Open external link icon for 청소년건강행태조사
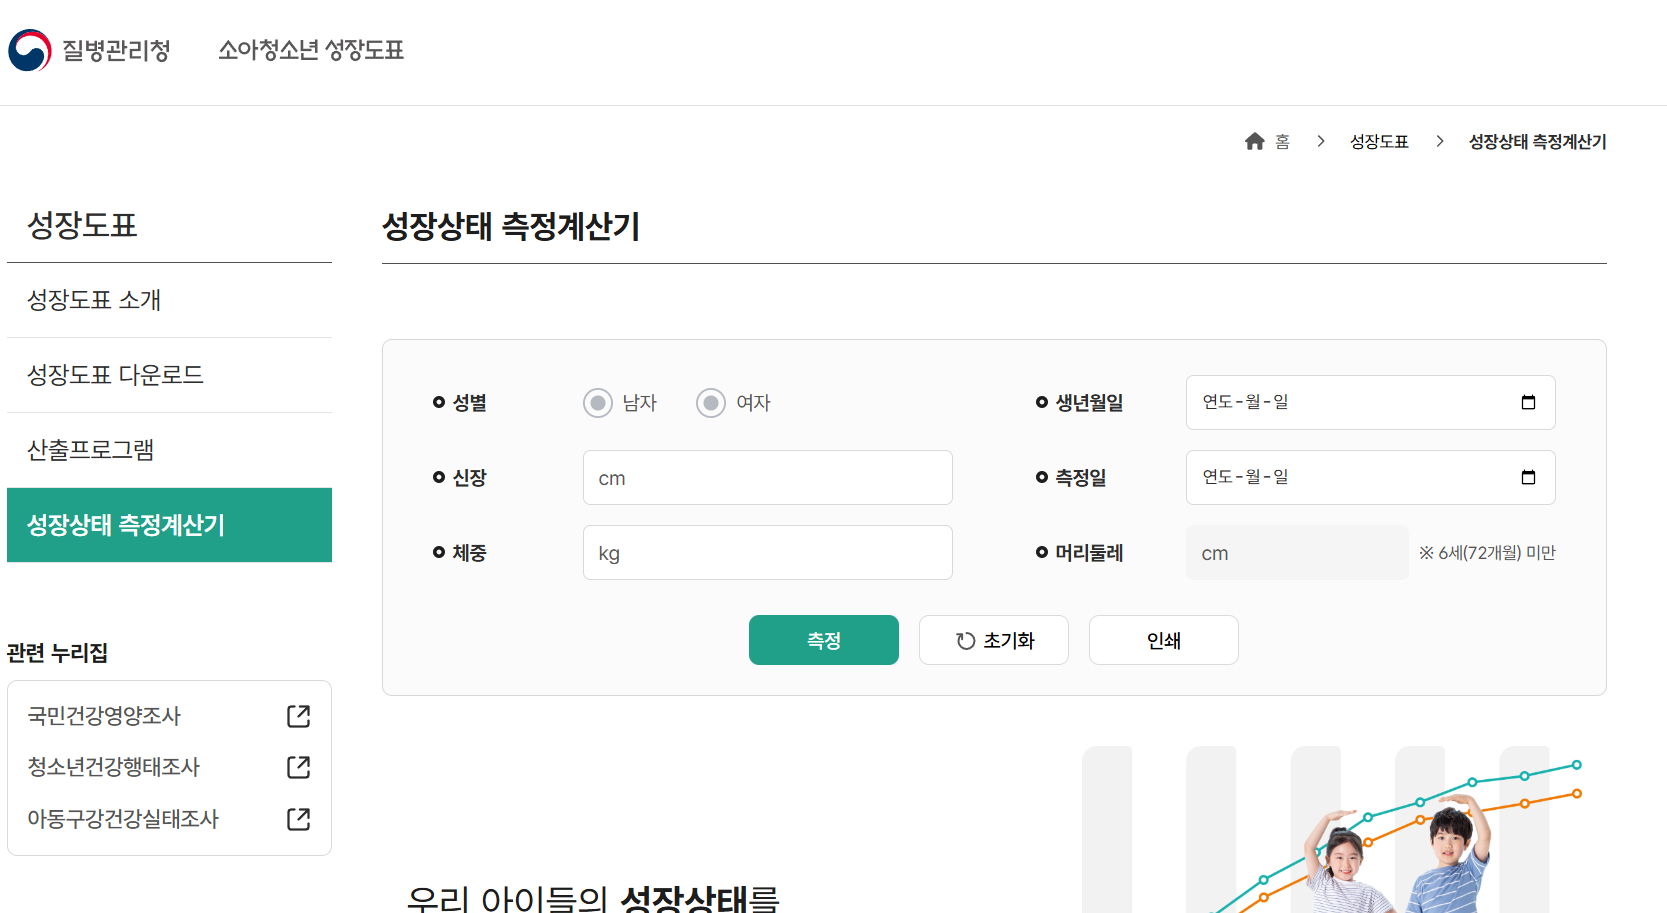 298,767
